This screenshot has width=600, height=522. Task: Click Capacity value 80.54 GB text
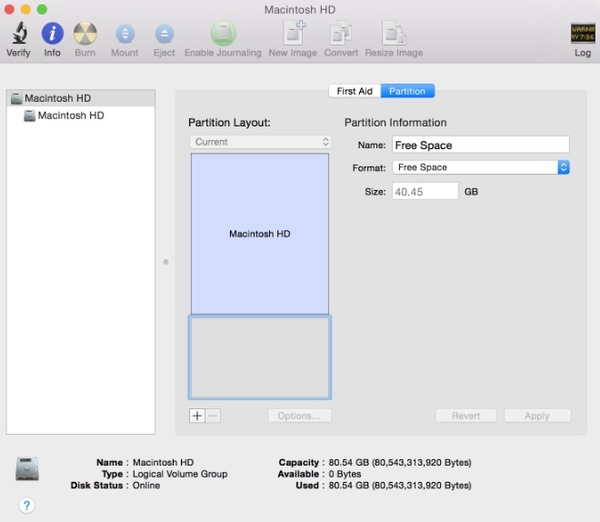pyautogui.click(x=400, y=462)
